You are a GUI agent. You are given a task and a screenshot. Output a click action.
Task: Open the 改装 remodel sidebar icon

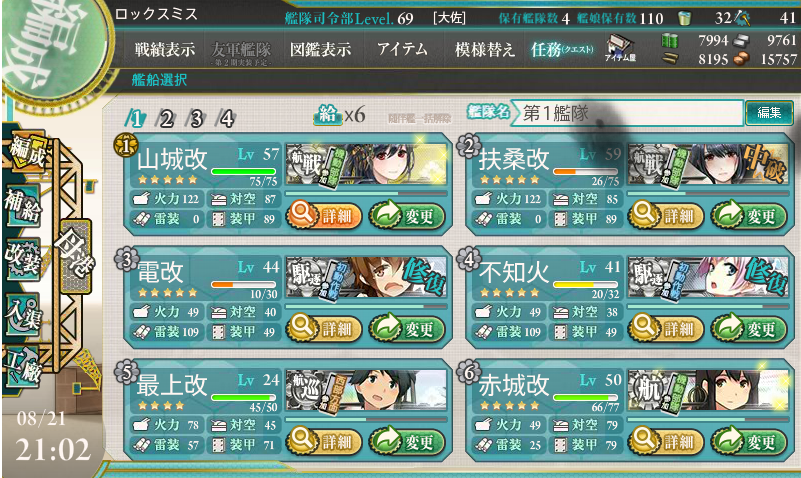pos(22,259)
